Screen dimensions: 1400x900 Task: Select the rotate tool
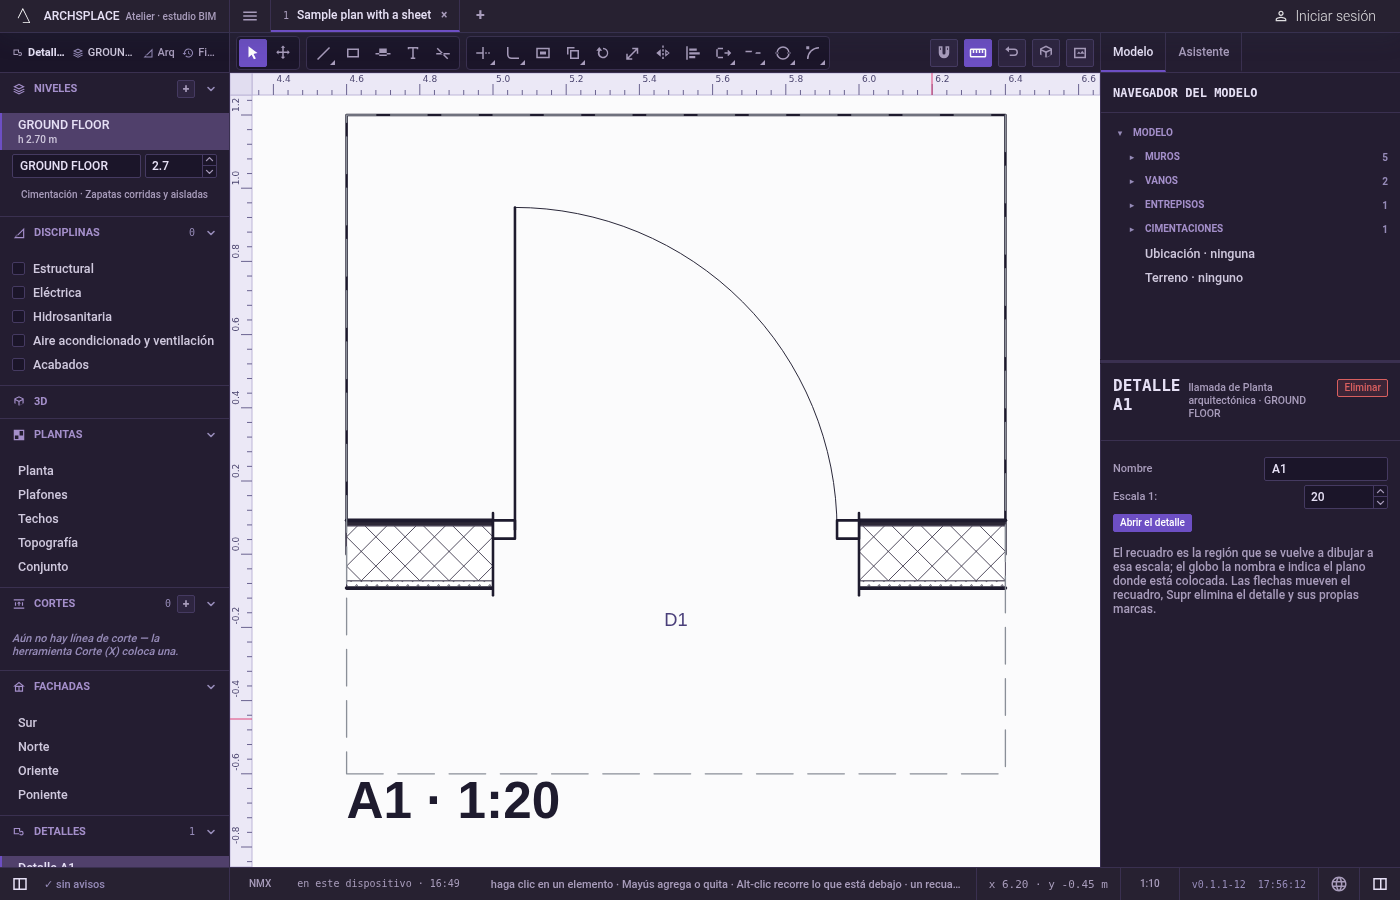(x=603, y=53)
